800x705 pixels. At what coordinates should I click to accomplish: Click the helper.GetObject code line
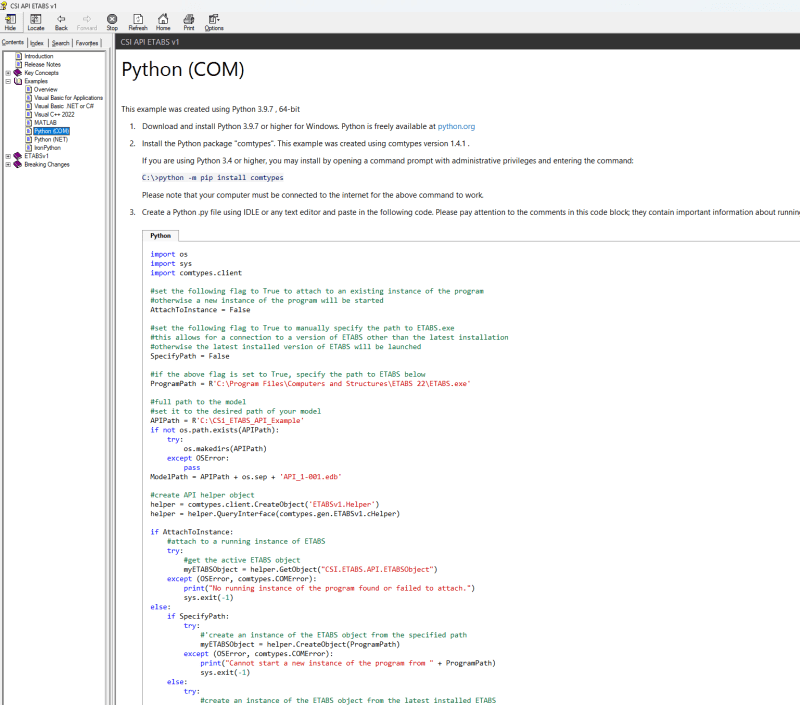pos(310,569)
